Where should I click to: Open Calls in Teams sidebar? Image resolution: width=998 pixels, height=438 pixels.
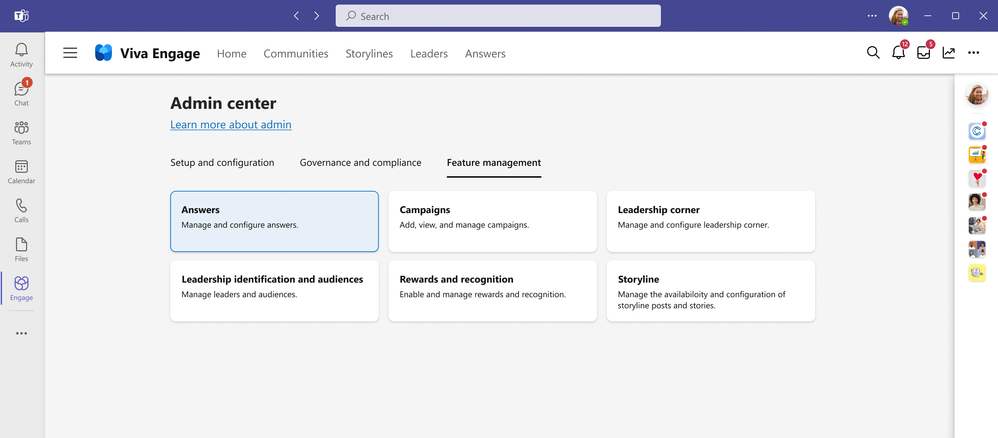[x=22, y=211]
